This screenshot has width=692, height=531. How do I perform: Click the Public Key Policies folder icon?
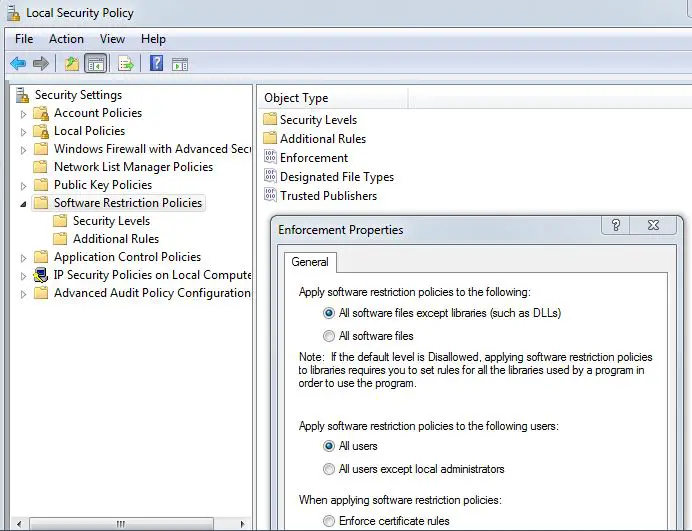(41, 185)
